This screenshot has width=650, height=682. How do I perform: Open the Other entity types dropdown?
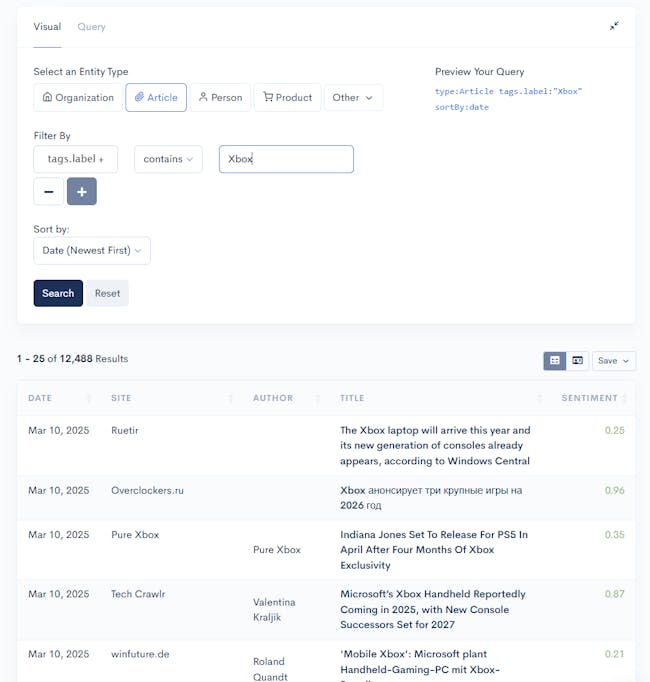353,98
